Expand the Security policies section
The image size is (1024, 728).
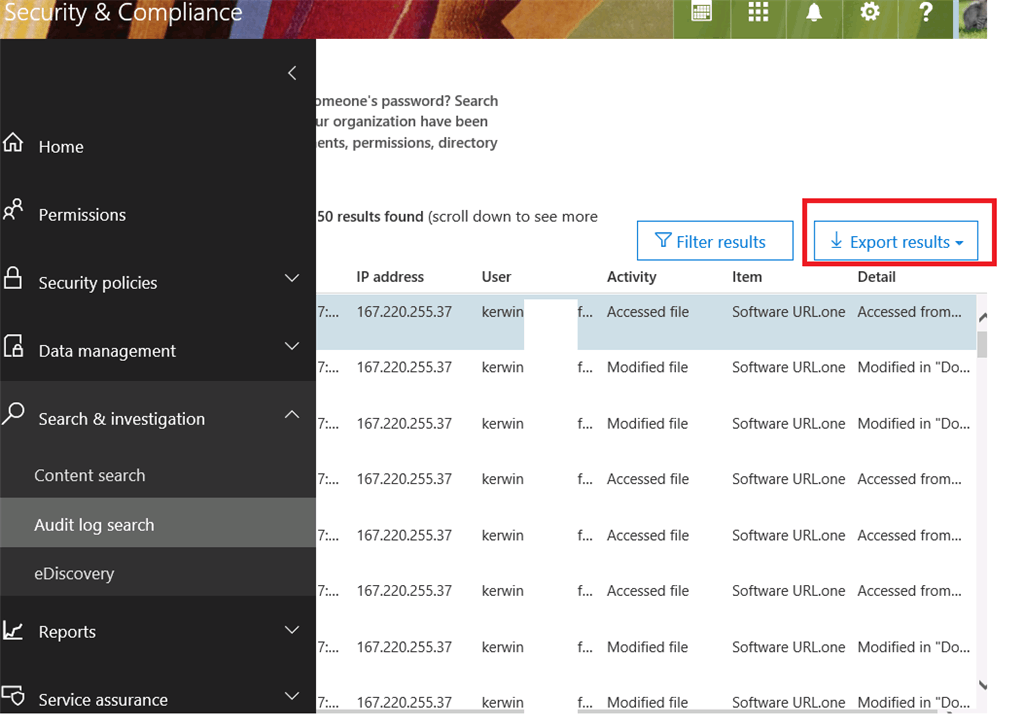[292, 278]
